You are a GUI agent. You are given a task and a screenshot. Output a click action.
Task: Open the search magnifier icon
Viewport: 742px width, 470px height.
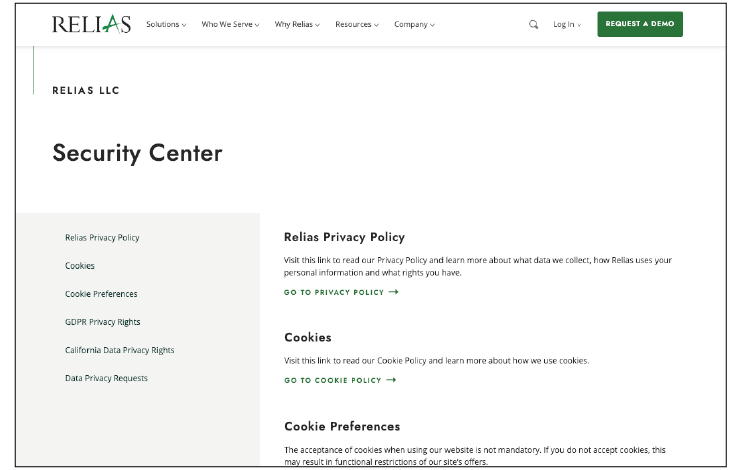point(533,24)
